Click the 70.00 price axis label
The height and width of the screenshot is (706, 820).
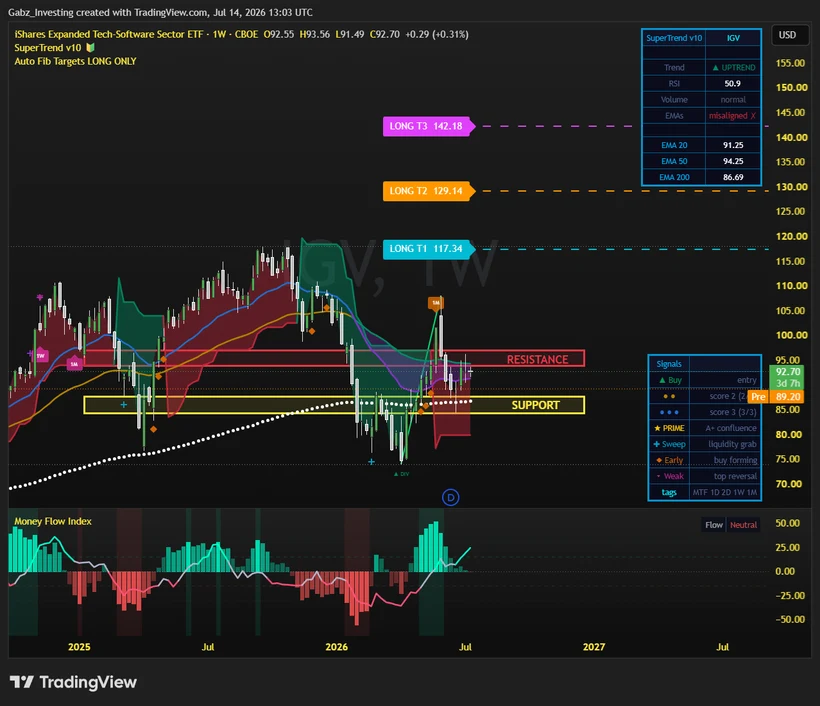789,484
